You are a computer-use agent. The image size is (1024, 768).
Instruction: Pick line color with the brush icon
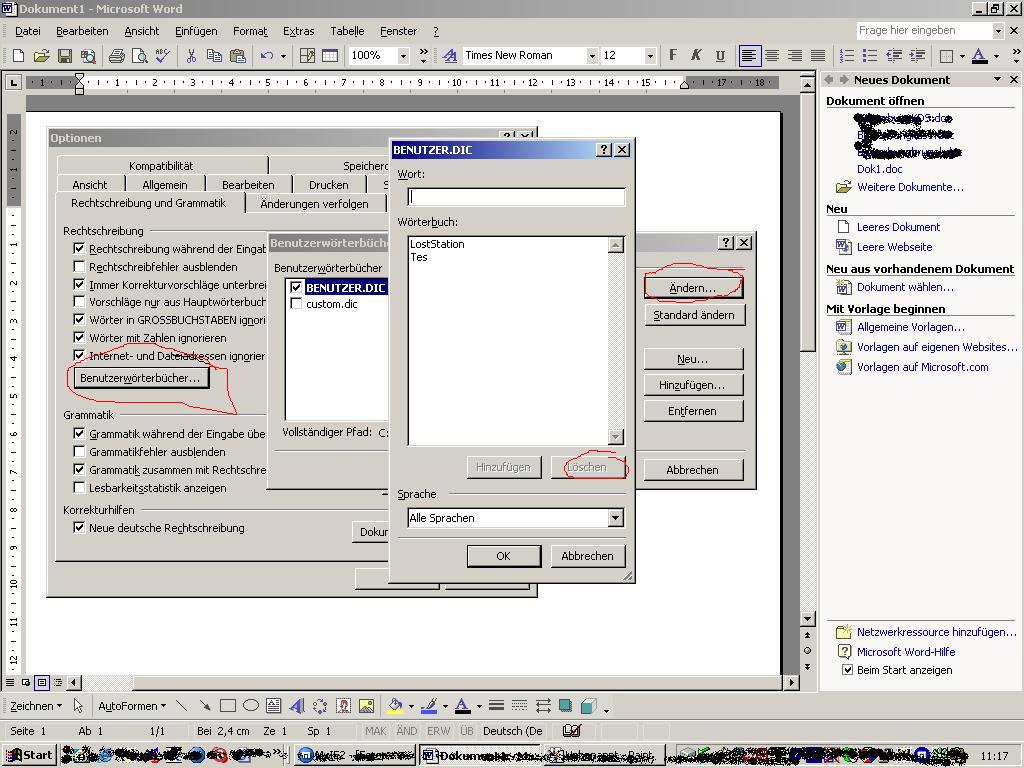click(429, 706)
